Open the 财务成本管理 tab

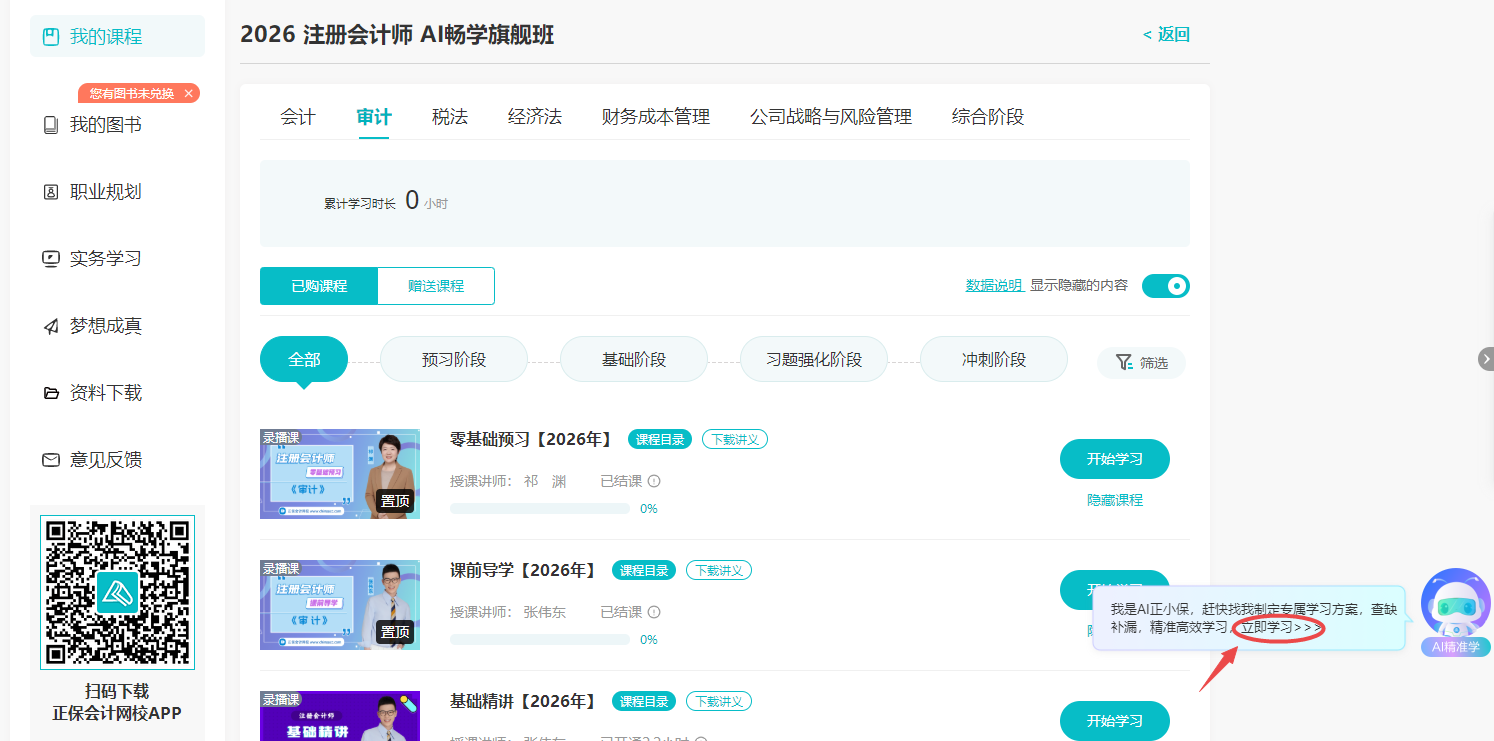(x=655, y=116)
